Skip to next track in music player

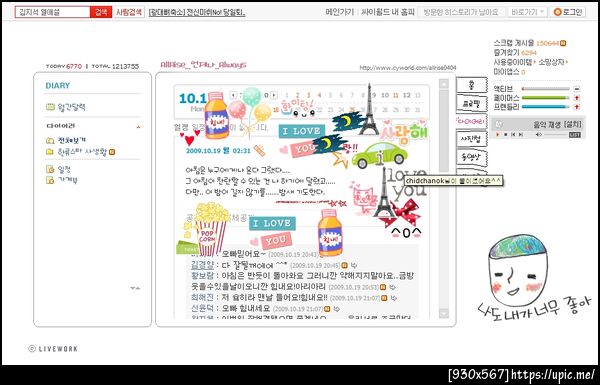point(521,135)
